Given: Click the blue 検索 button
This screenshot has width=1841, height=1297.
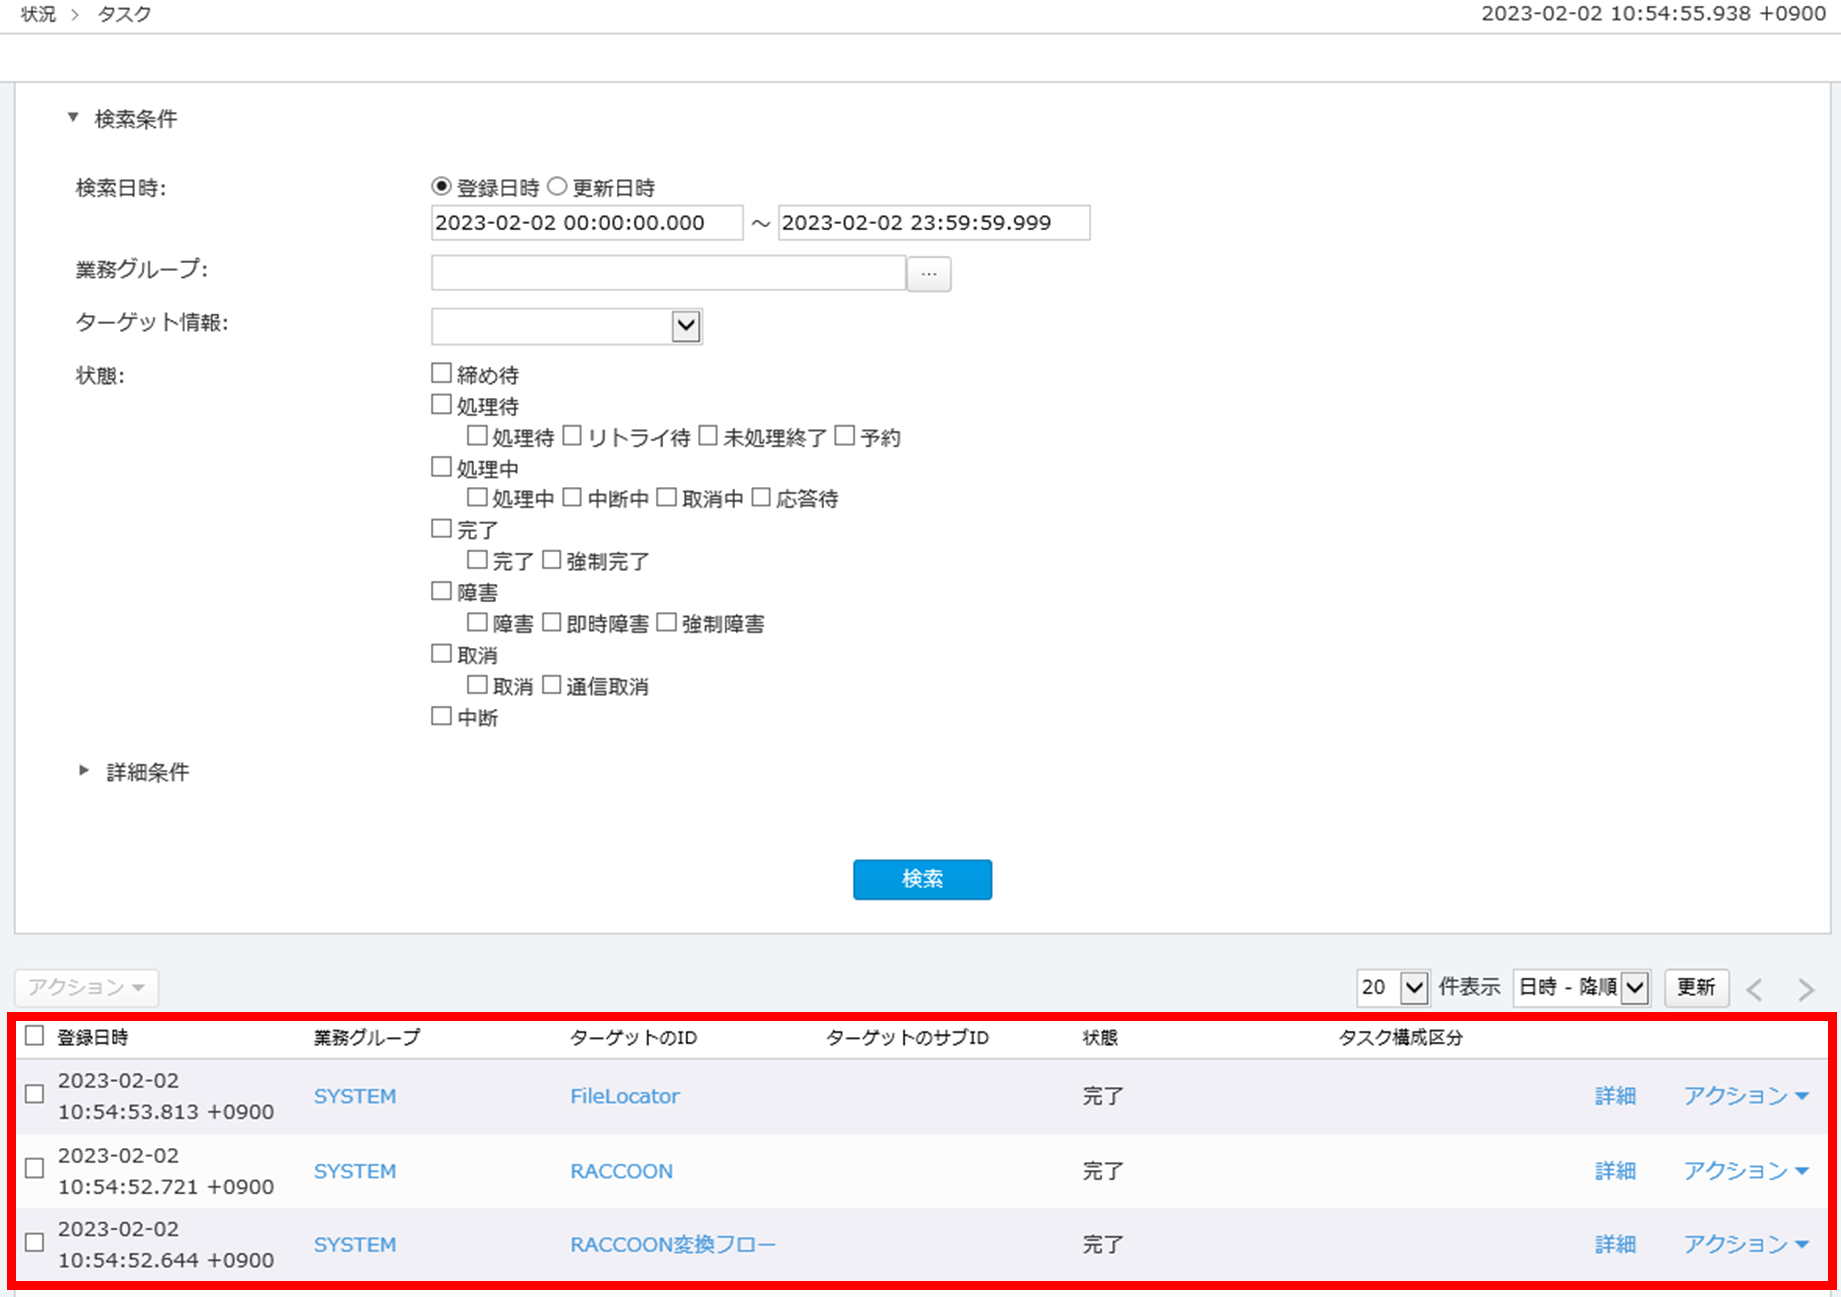Looking at the screenshot, I should point(922,879).
